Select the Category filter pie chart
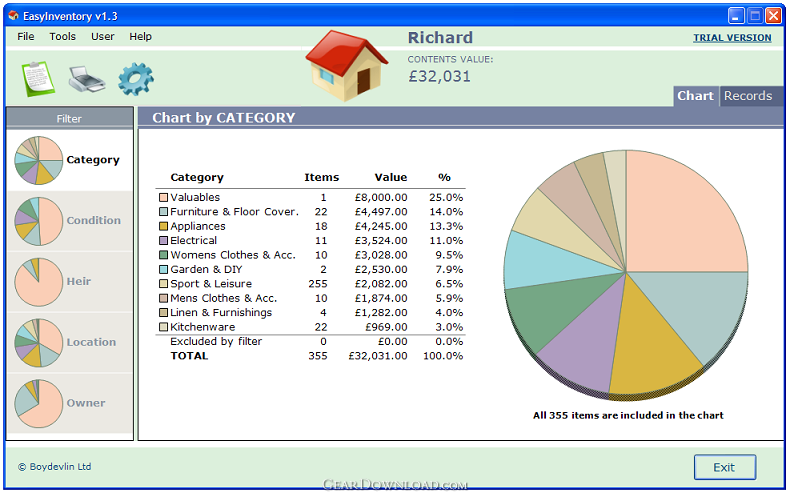Viewport: 790px width, 493px height. coord(39,160)
